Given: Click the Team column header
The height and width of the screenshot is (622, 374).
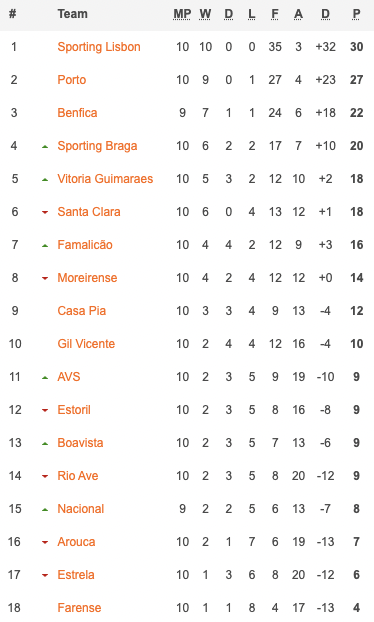Looking at the screenshot, I should (x=73, y=14).
